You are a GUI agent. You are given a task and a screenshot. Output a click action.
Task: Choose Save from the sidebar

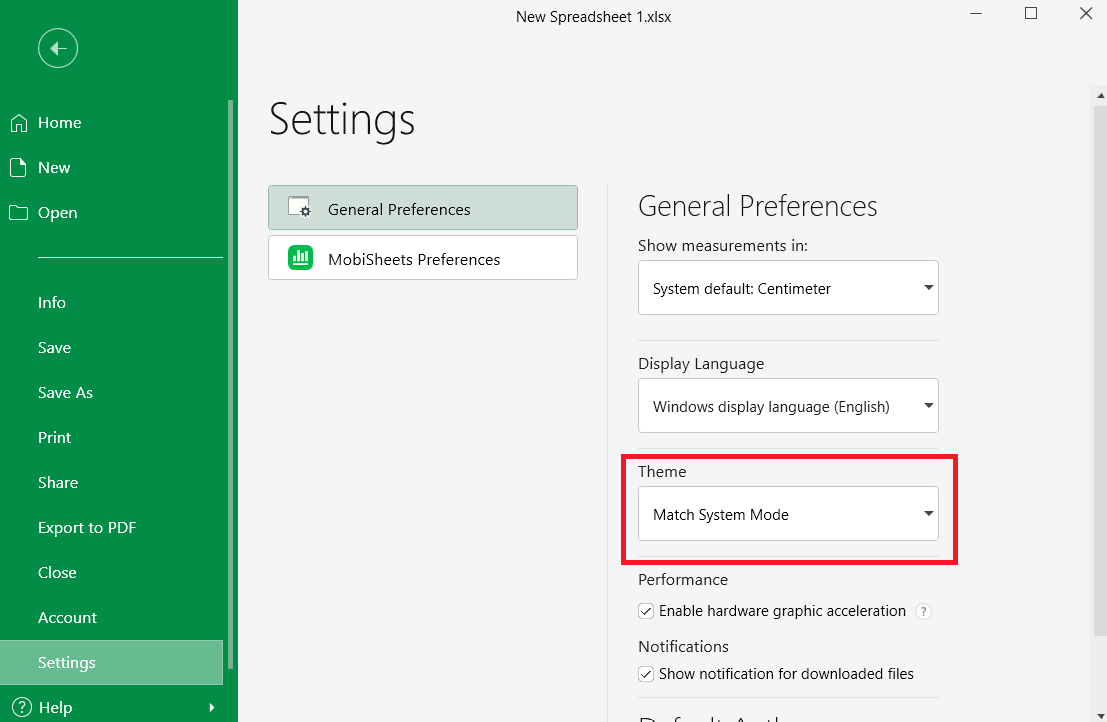[54, 348]
